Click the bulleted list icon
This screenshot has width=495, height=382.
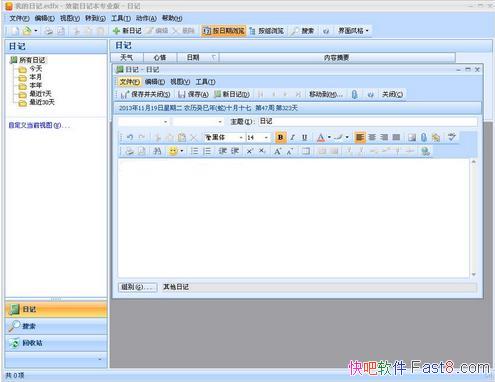click(194, 151)
